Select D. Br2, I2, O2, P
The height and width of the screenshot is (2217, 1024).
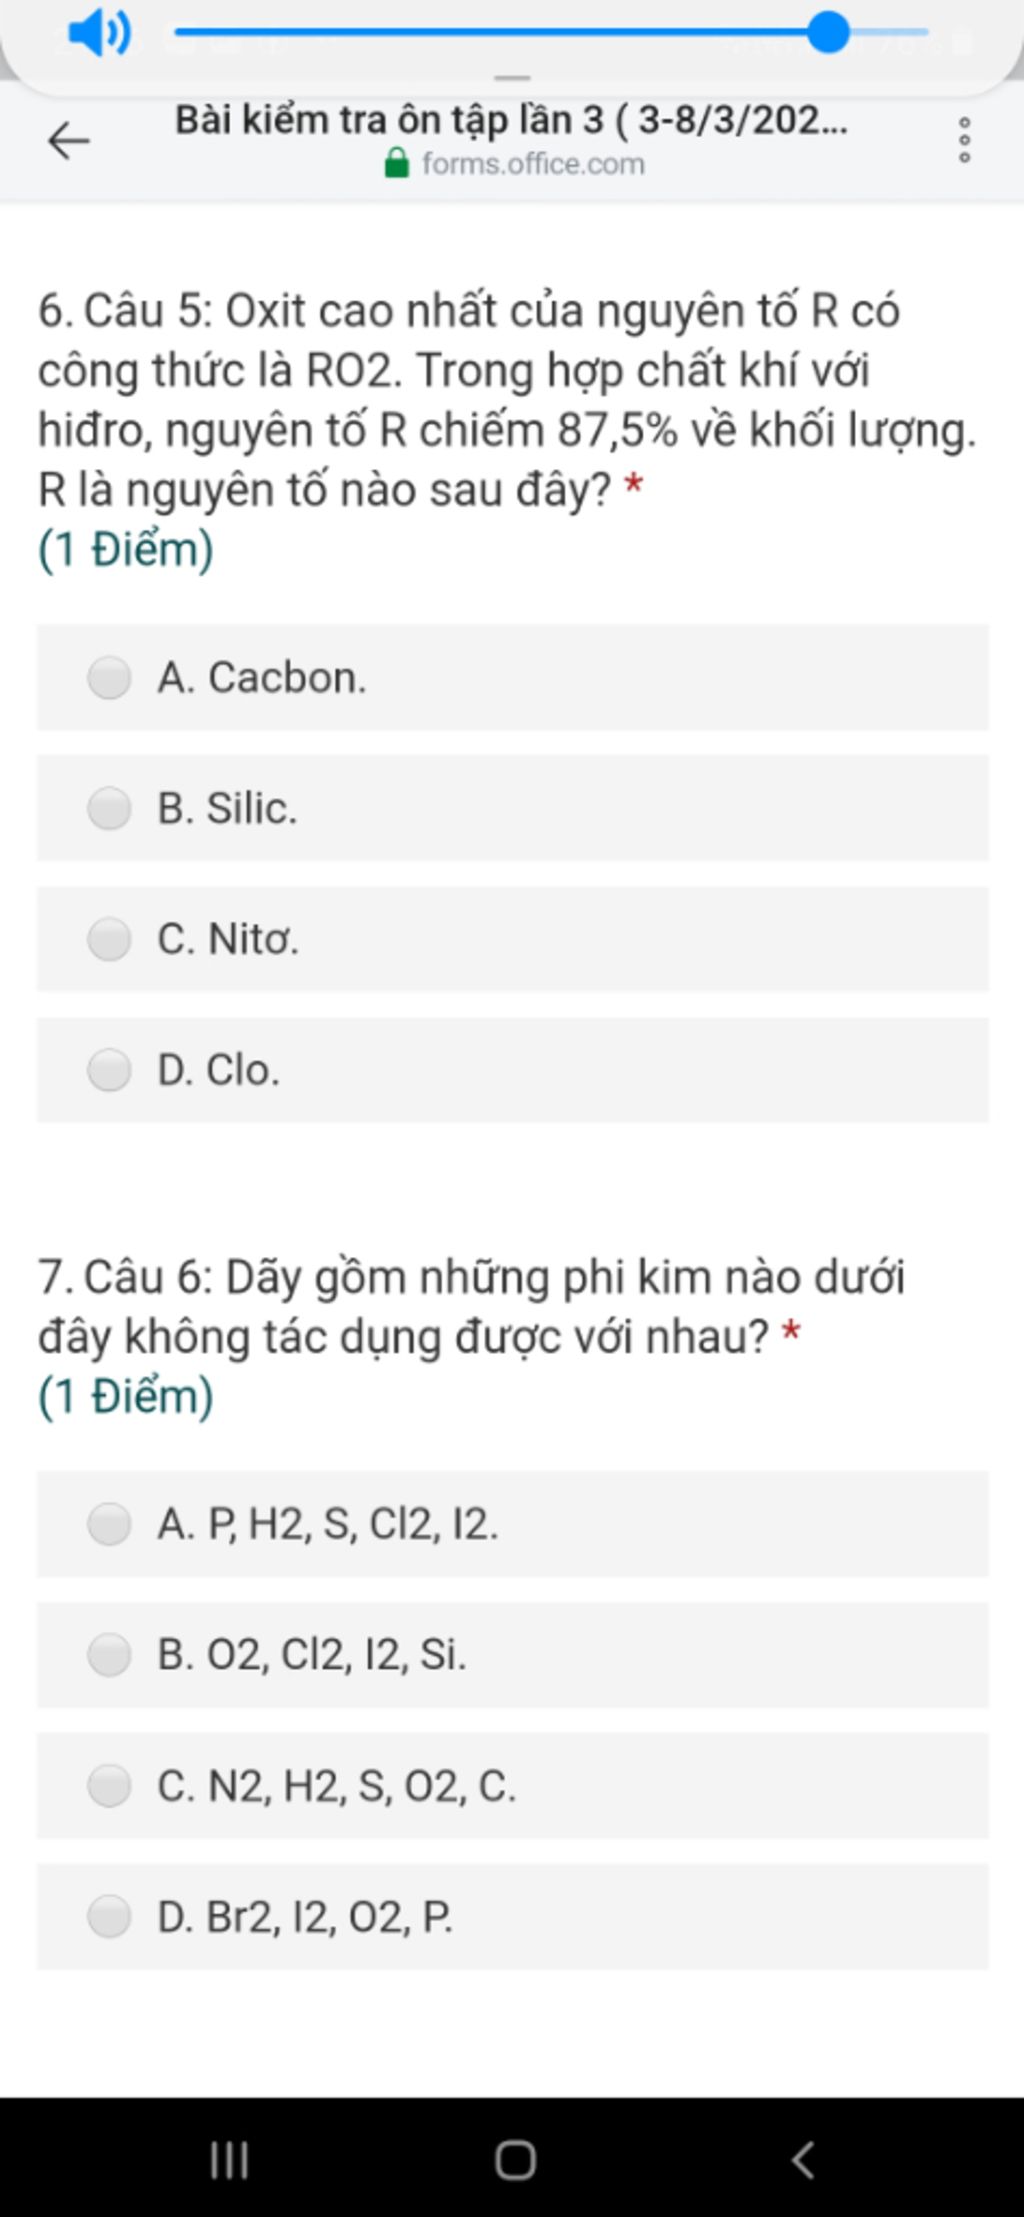click(513, 1917)
